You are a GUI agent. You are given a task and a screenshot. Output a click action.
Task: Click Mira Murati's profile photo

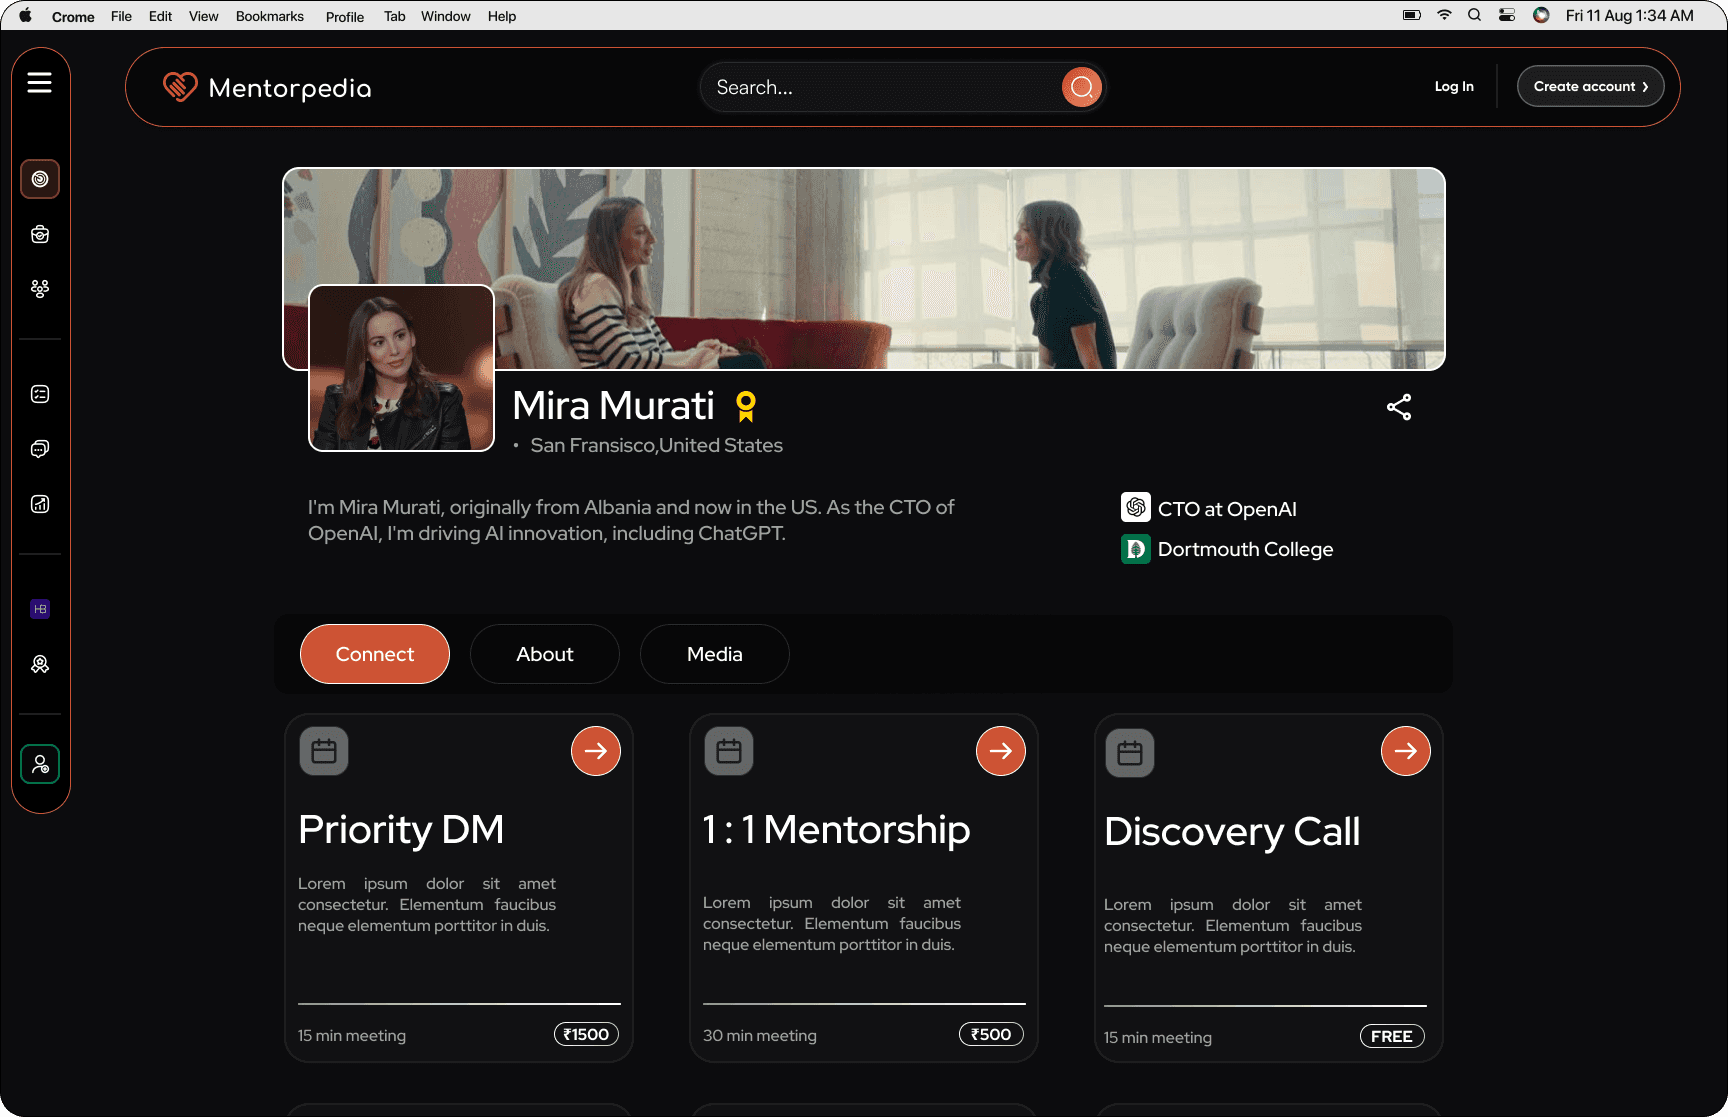click(x=401, y=368)
